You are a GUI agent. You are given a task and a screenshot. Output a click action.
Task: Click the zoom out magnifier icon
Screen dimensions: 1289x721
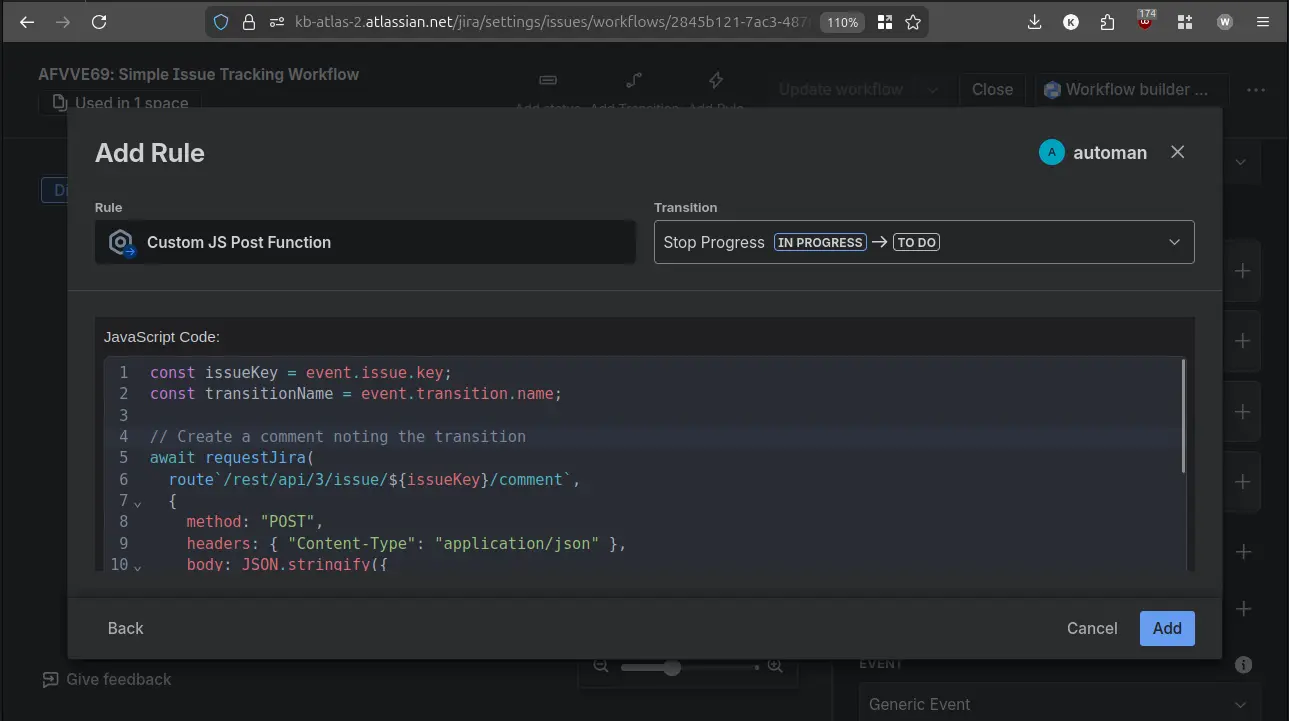600,666
